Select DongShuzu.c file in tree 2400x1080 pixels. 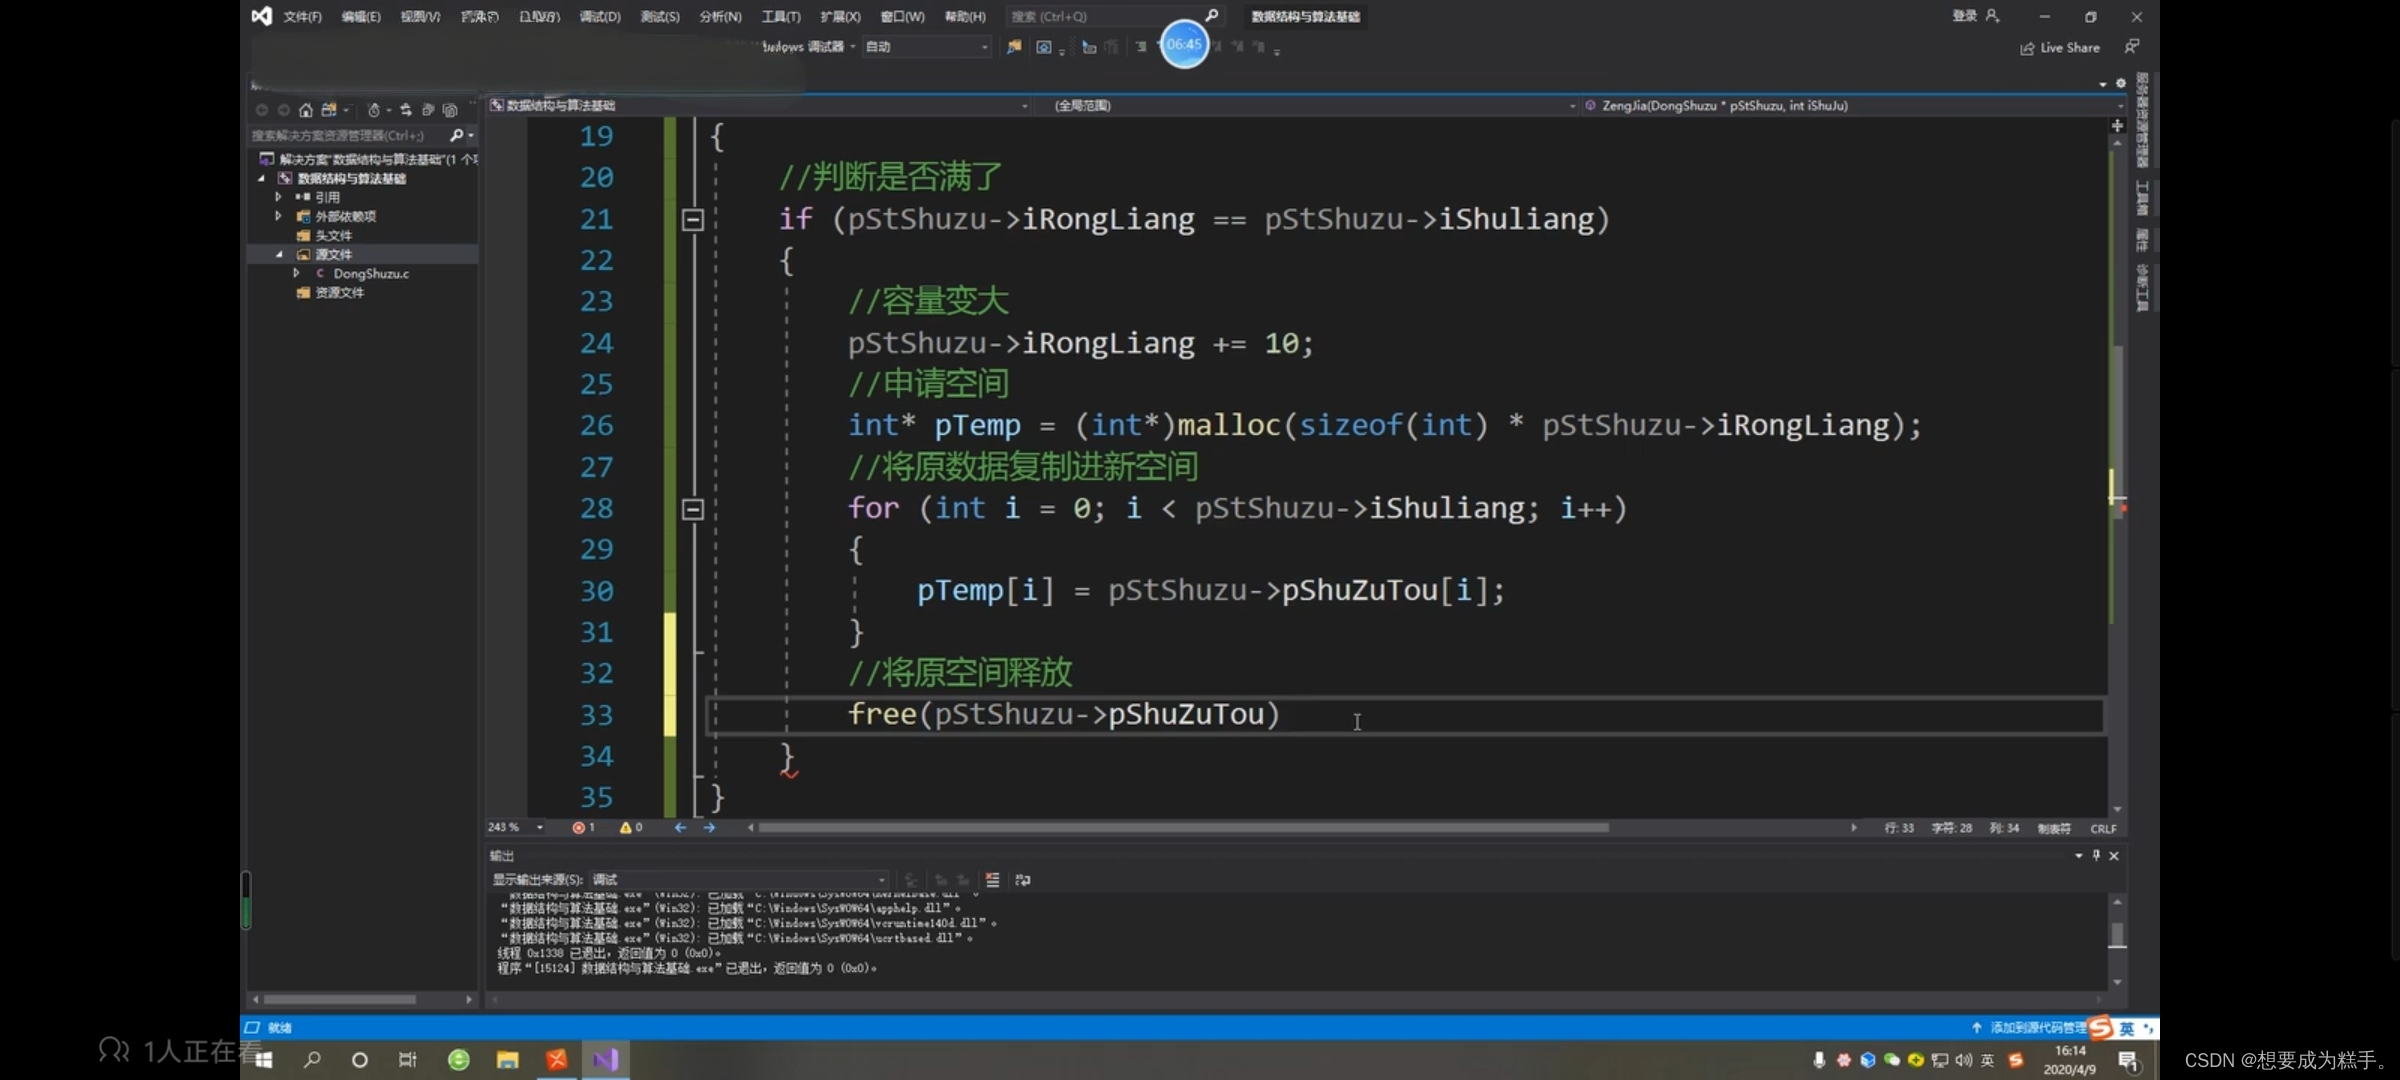371,273
